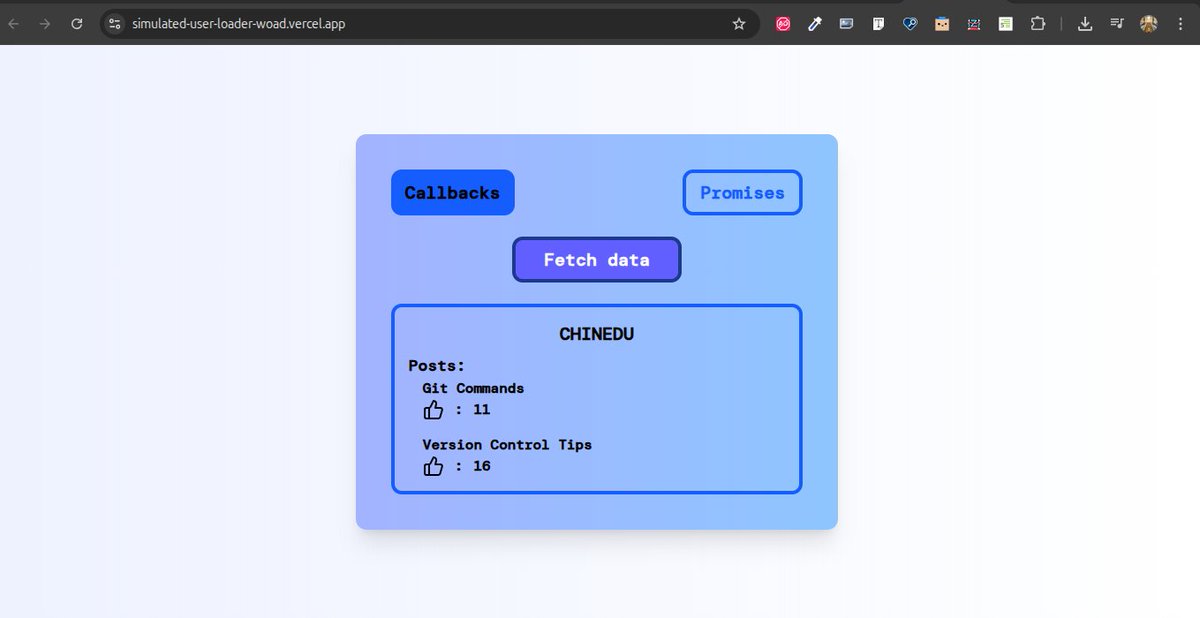Open the green sheet extension icon

point(1006,24)
